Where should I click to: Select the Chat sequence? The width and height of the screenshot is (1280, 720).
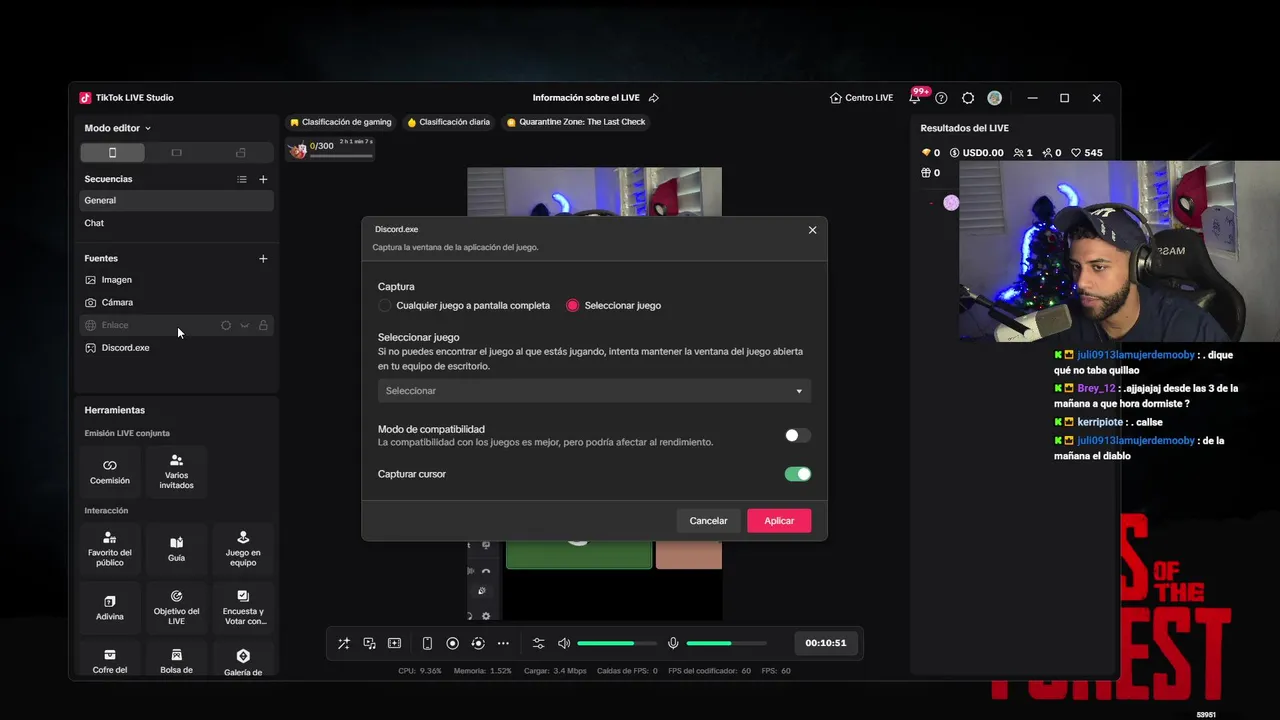click(x=176, y=223)
